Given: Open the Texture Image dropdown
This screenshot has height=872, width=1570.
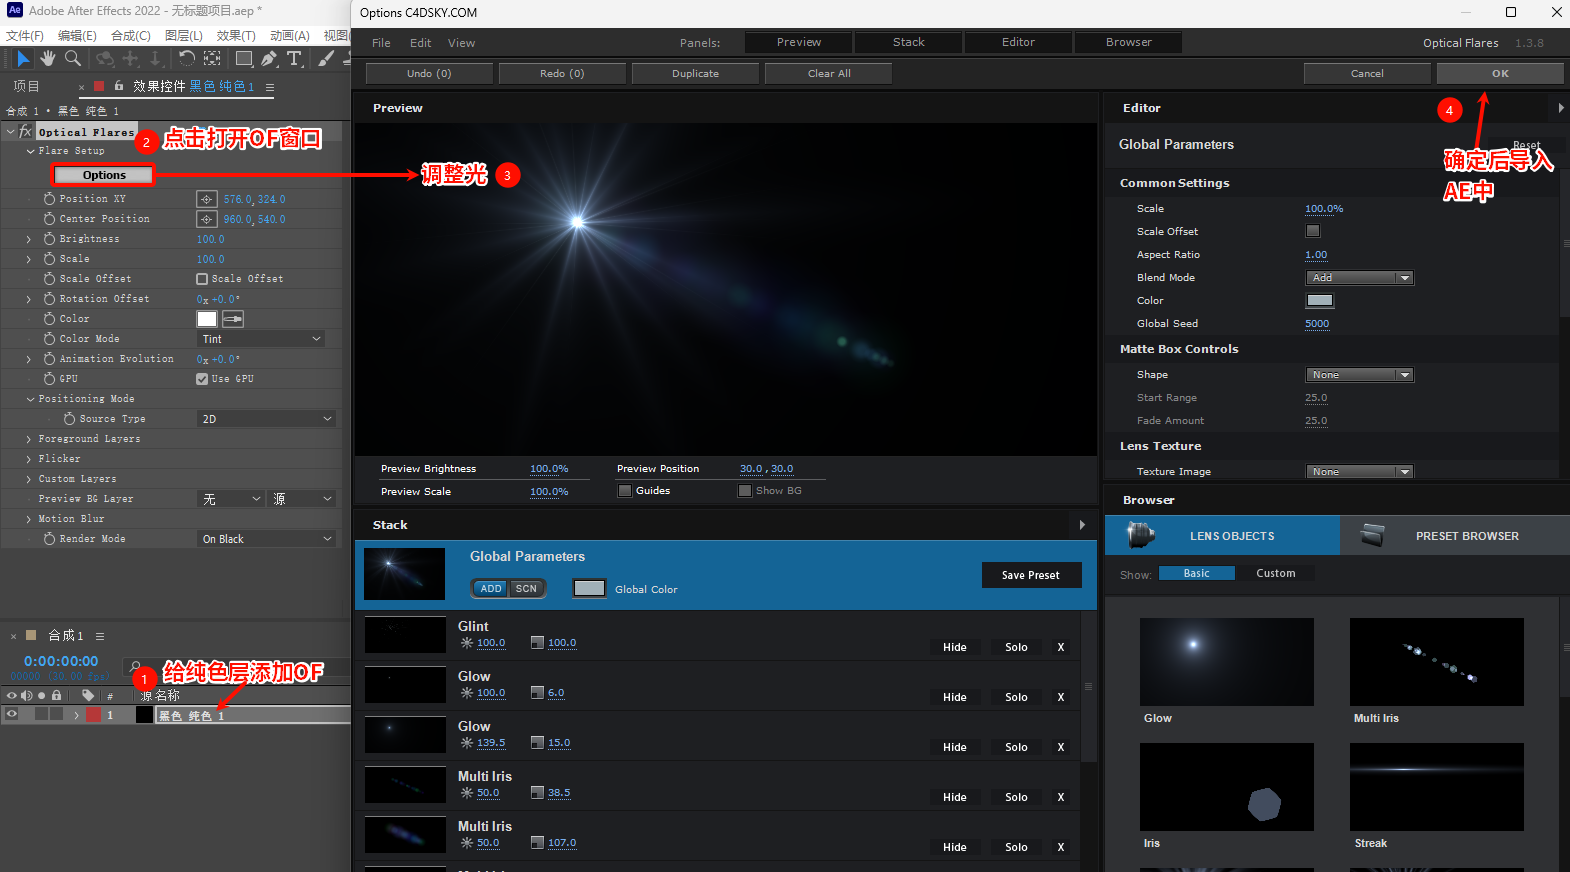Looking at the screenshot, I should click(x=1359, y=472).
